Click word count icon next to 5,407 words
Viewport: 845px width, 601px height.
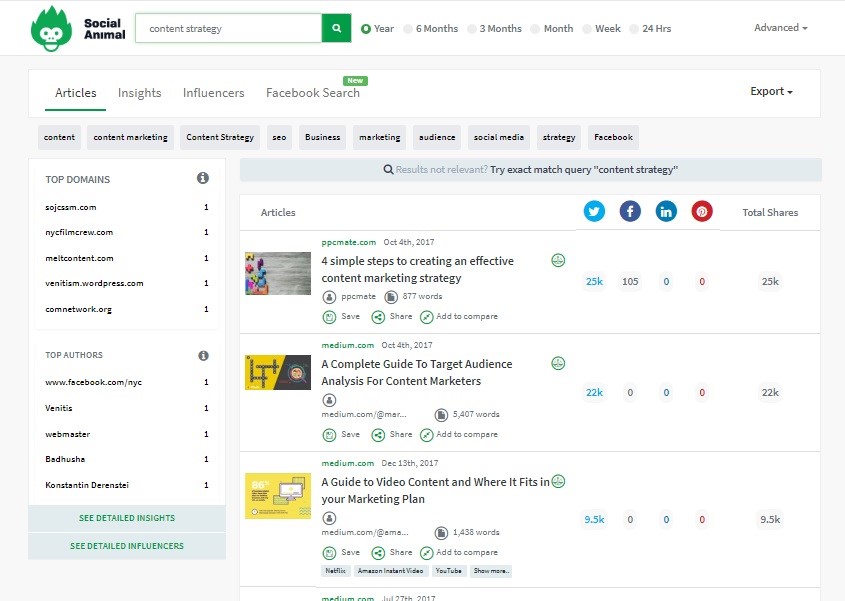tap(441, 415)
